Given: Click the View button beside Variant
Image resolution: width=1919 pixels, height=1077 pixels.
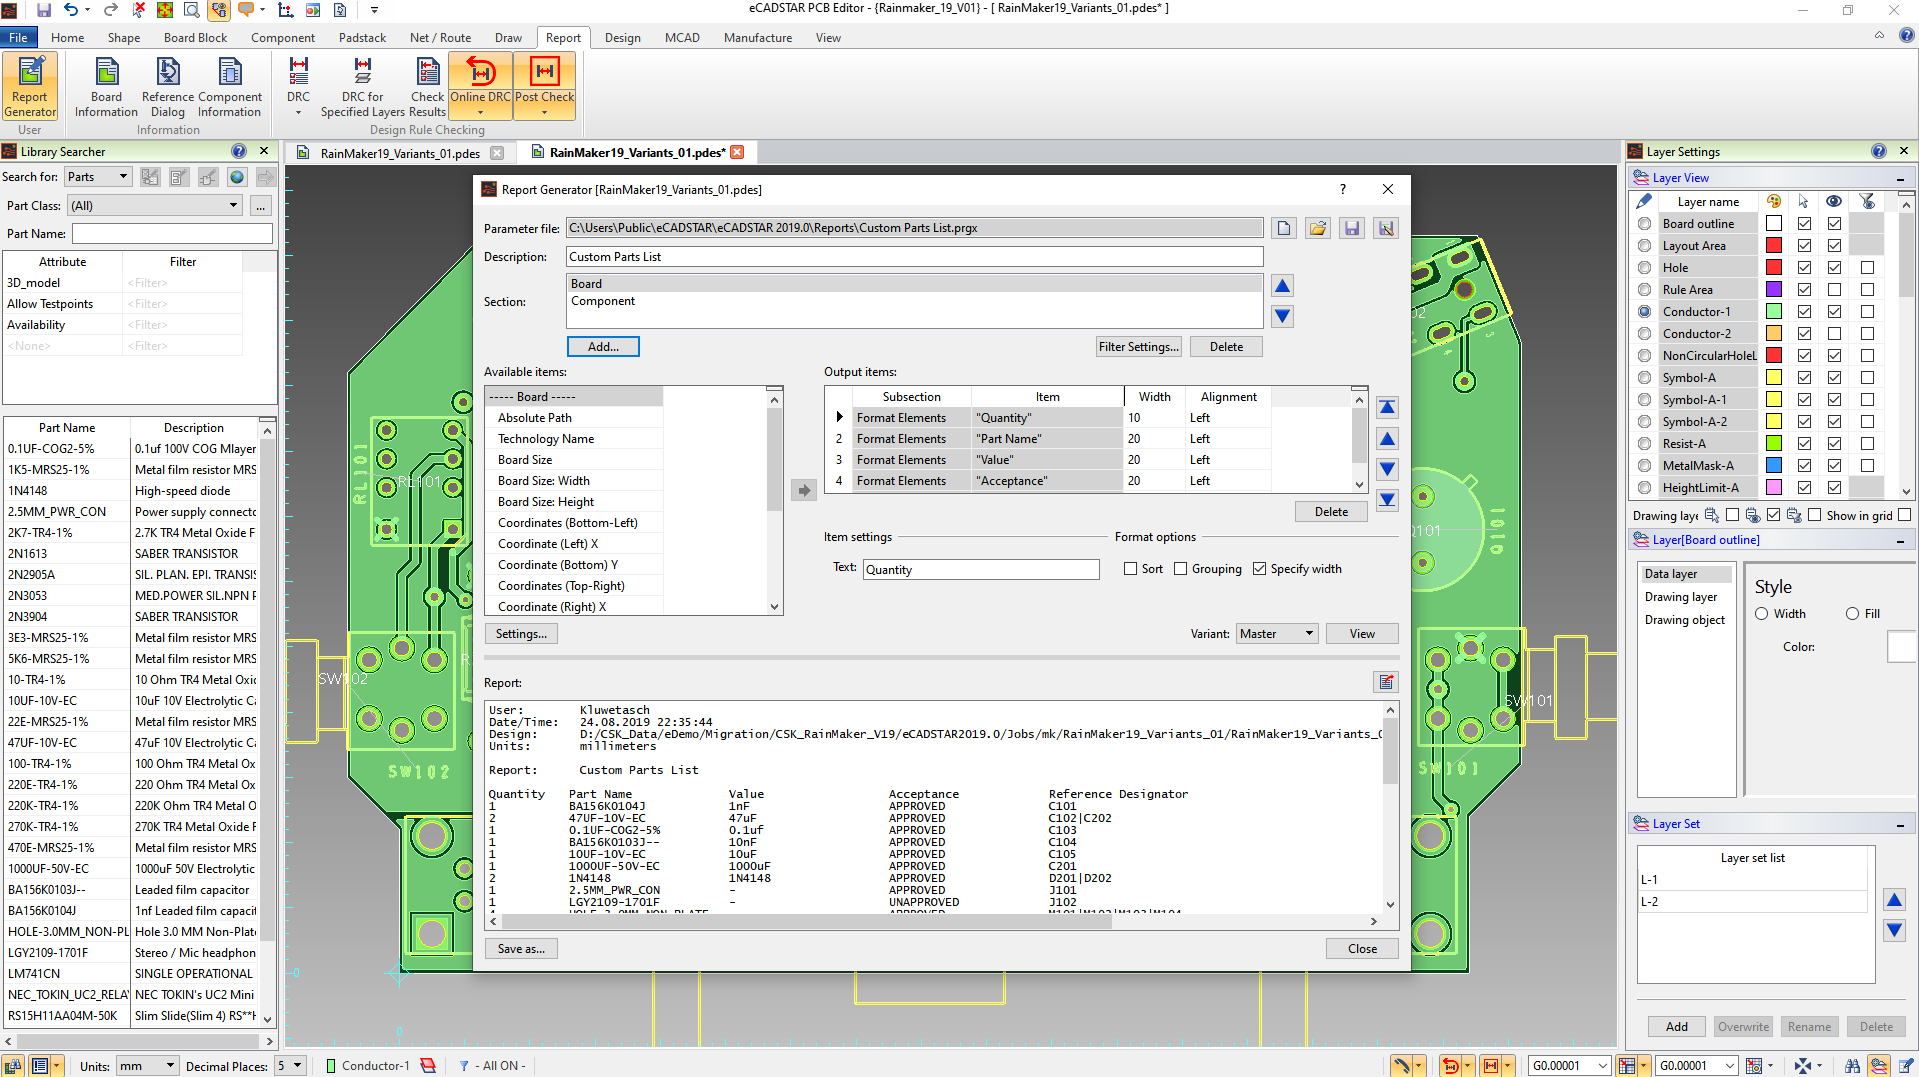Looking at the screenshot, I should [1362, 634].
